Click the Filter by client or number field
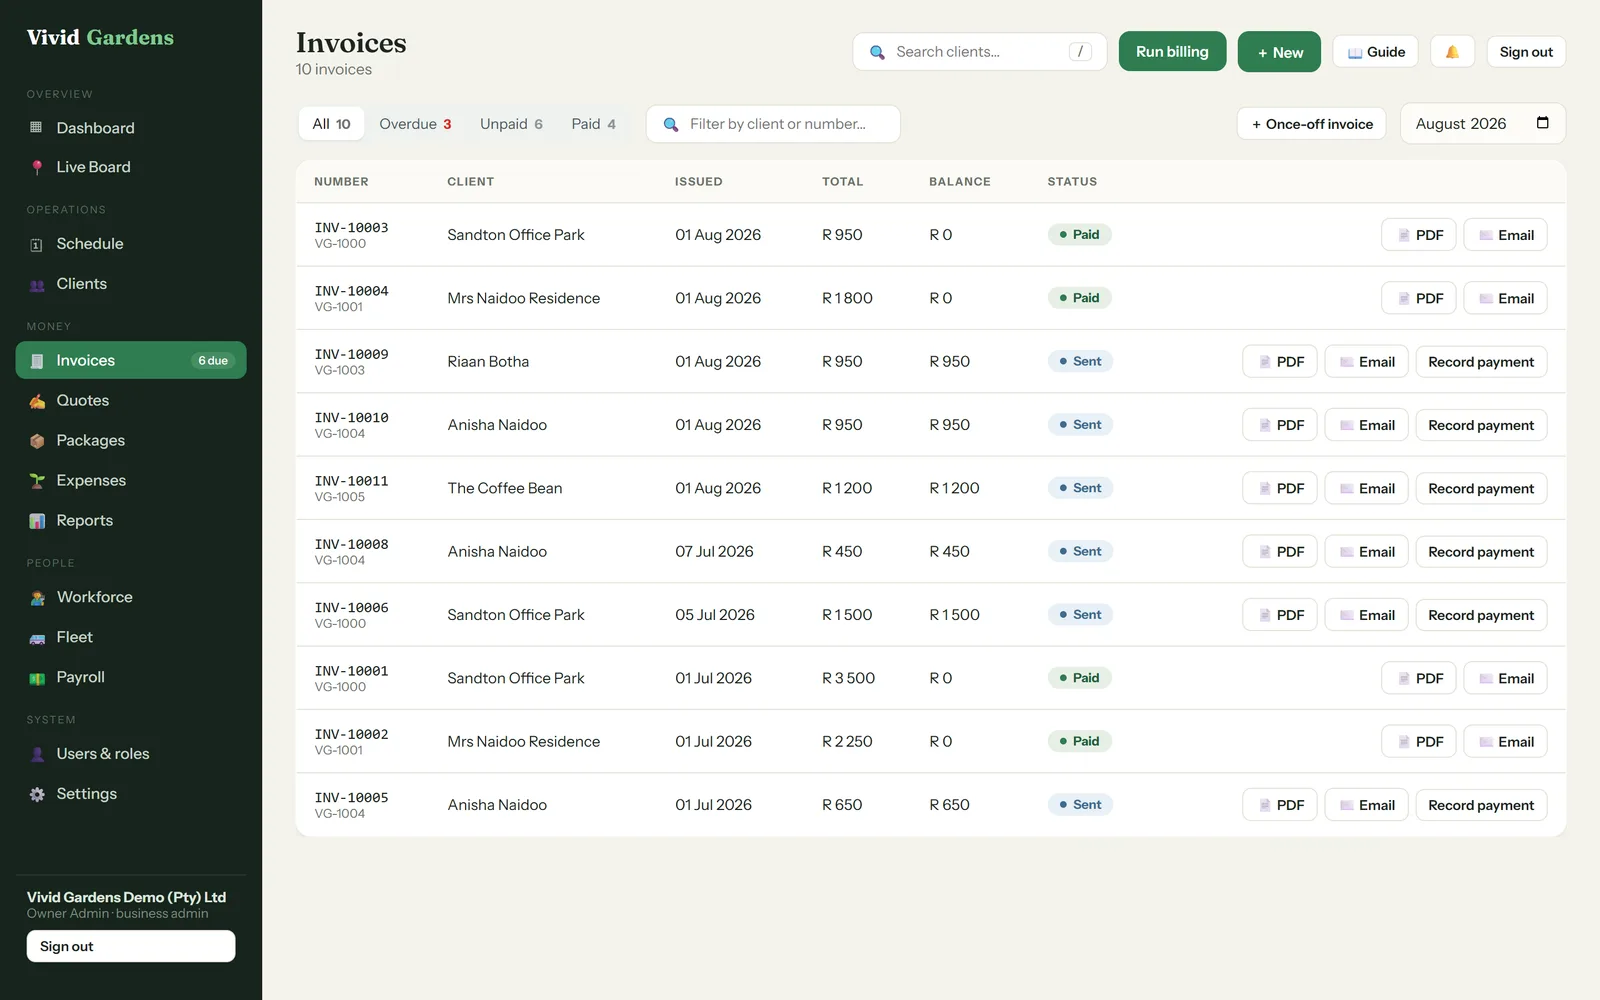The height and width of the screenshot is (1000, 1600). [x=773, y=124]
